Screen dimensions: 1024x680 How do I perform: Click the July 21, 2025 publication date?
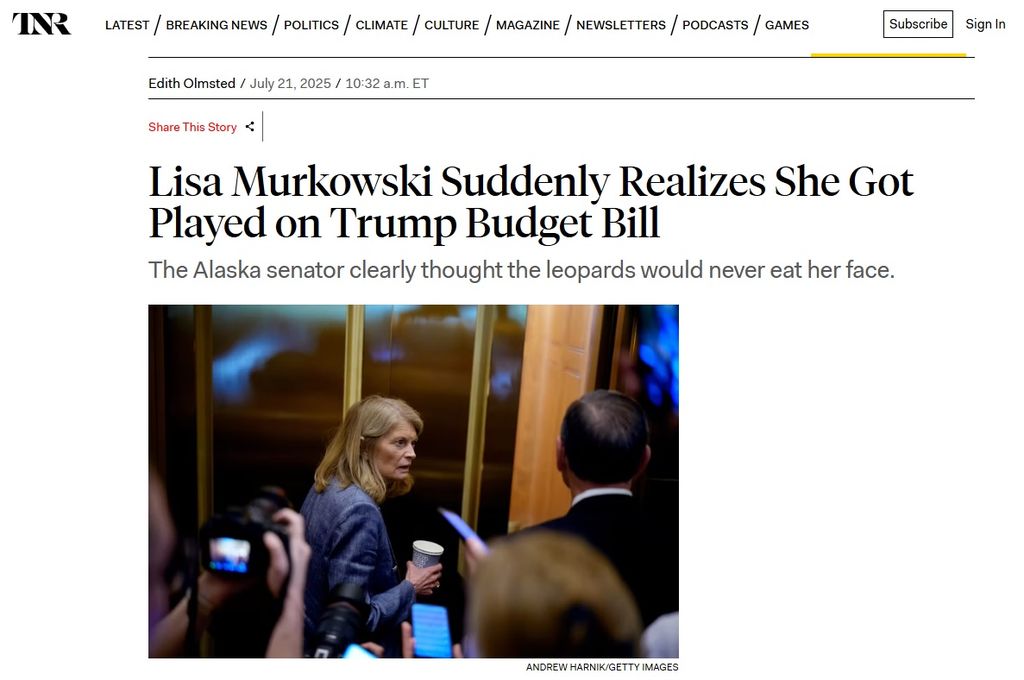(x=290, y=84)
